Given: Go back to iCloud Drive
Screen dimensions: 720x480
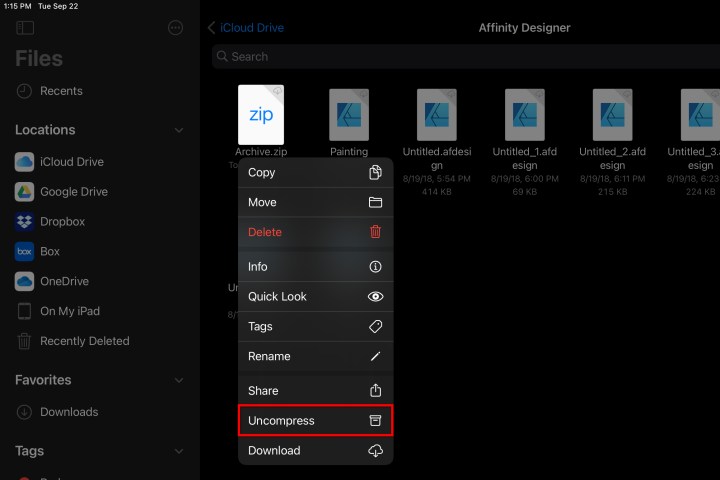Looking at the screenshot, I should pyautogui.click(x=246, y=28).
